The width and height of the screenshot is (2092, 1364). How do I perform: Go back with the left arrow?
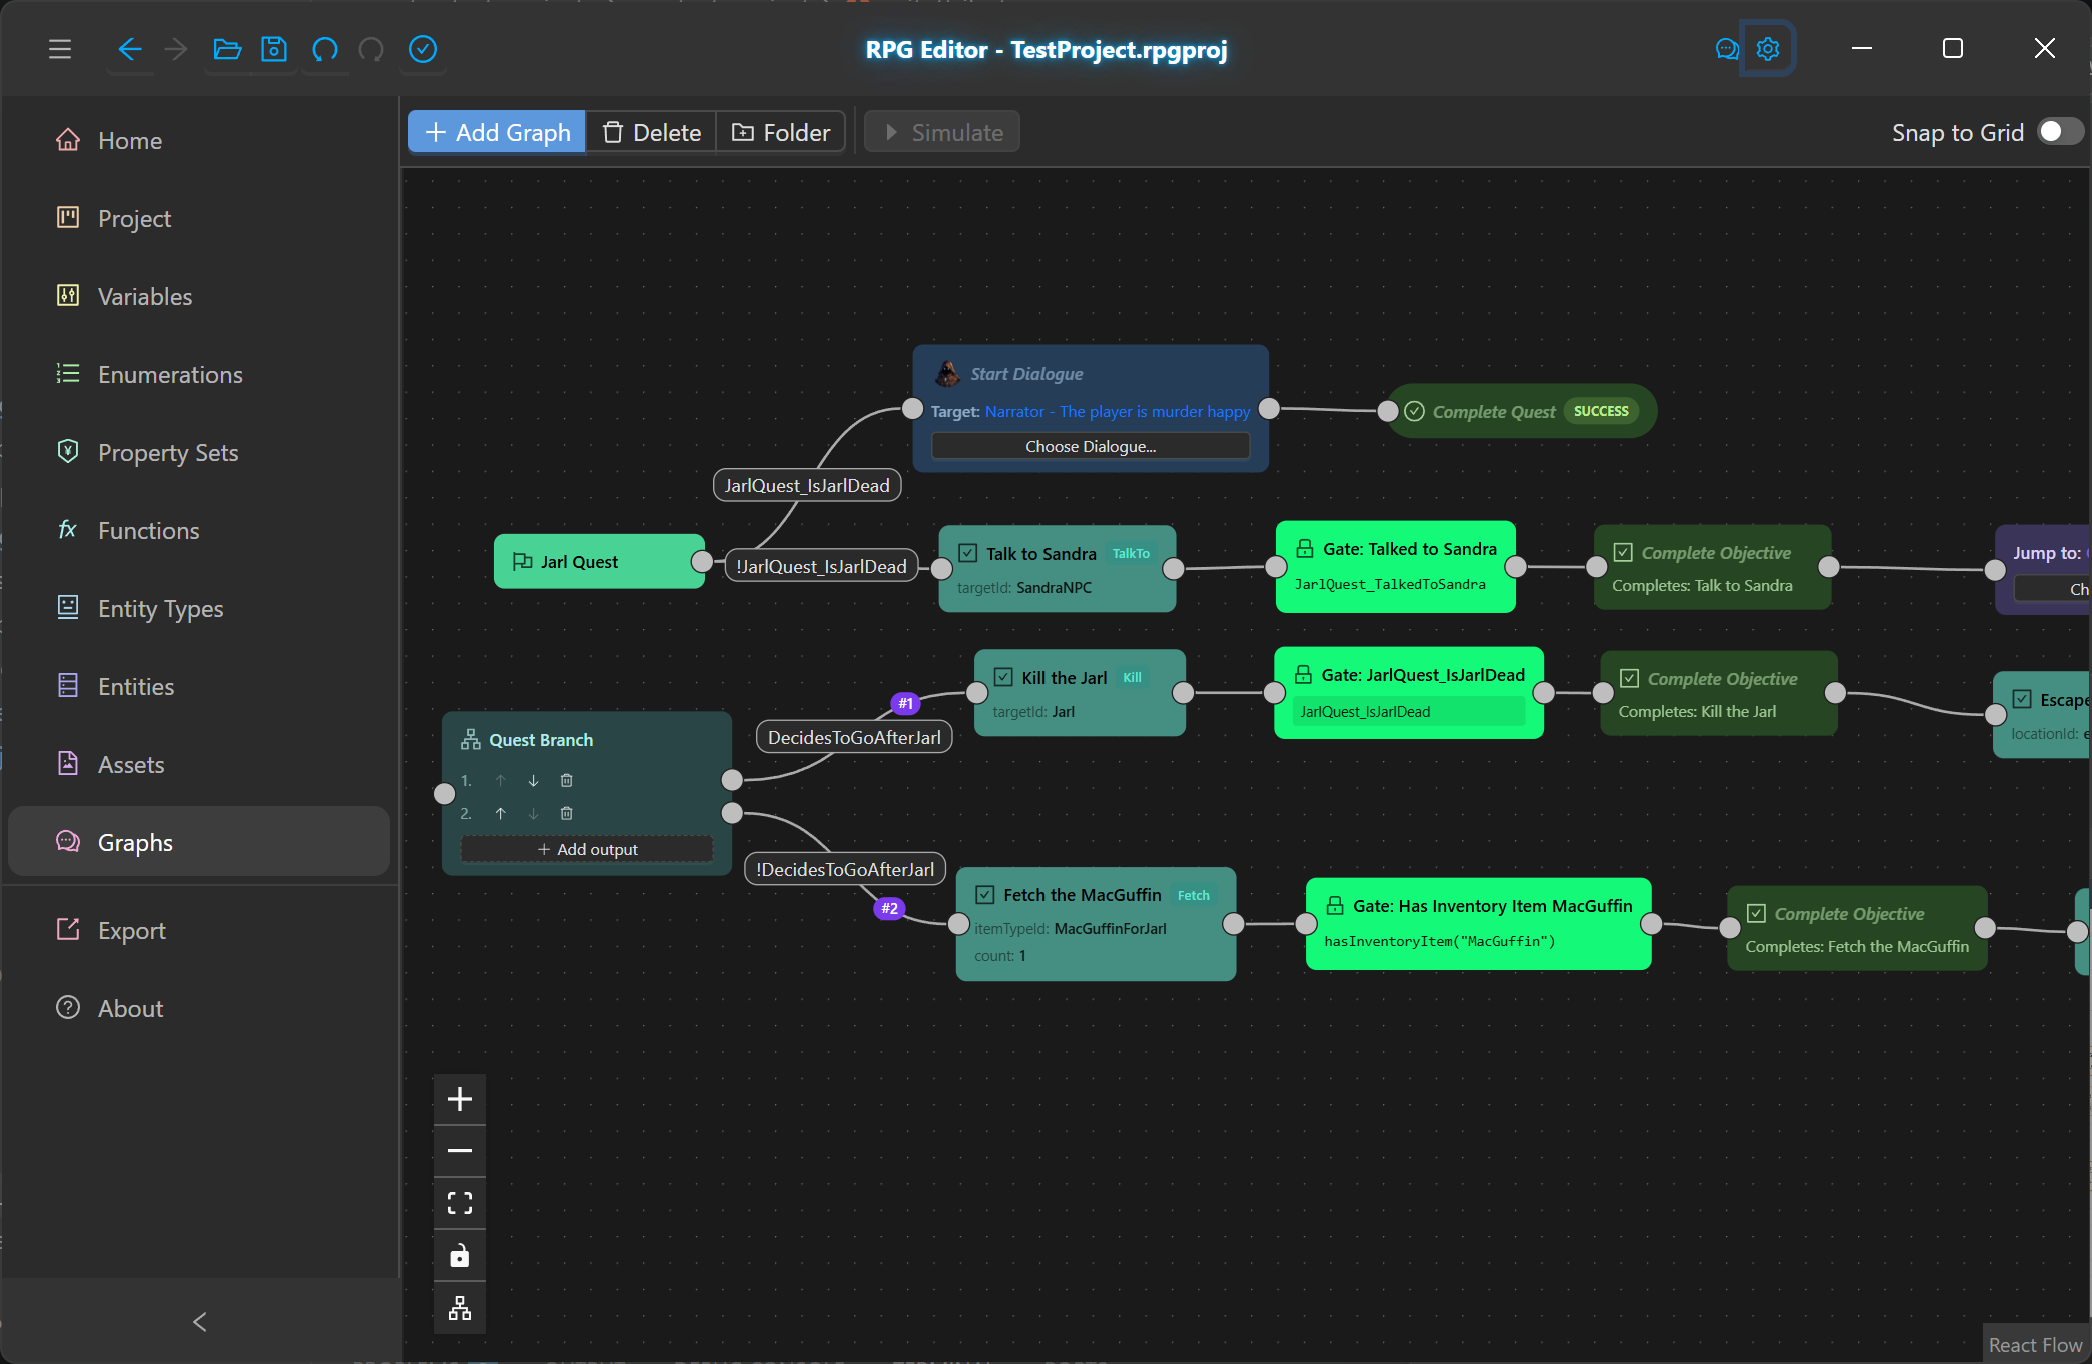click(130, 49)
